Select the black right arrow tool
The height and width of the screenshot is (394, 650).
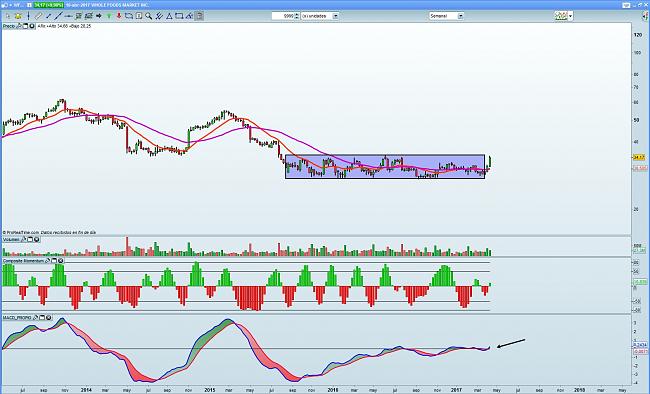[x=99, y=16]
